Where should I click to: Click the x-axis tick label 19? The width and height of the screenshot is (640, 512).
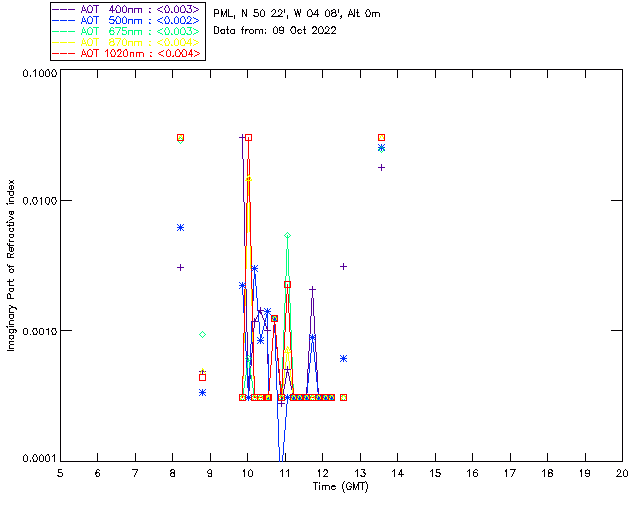tap(585, 473)
